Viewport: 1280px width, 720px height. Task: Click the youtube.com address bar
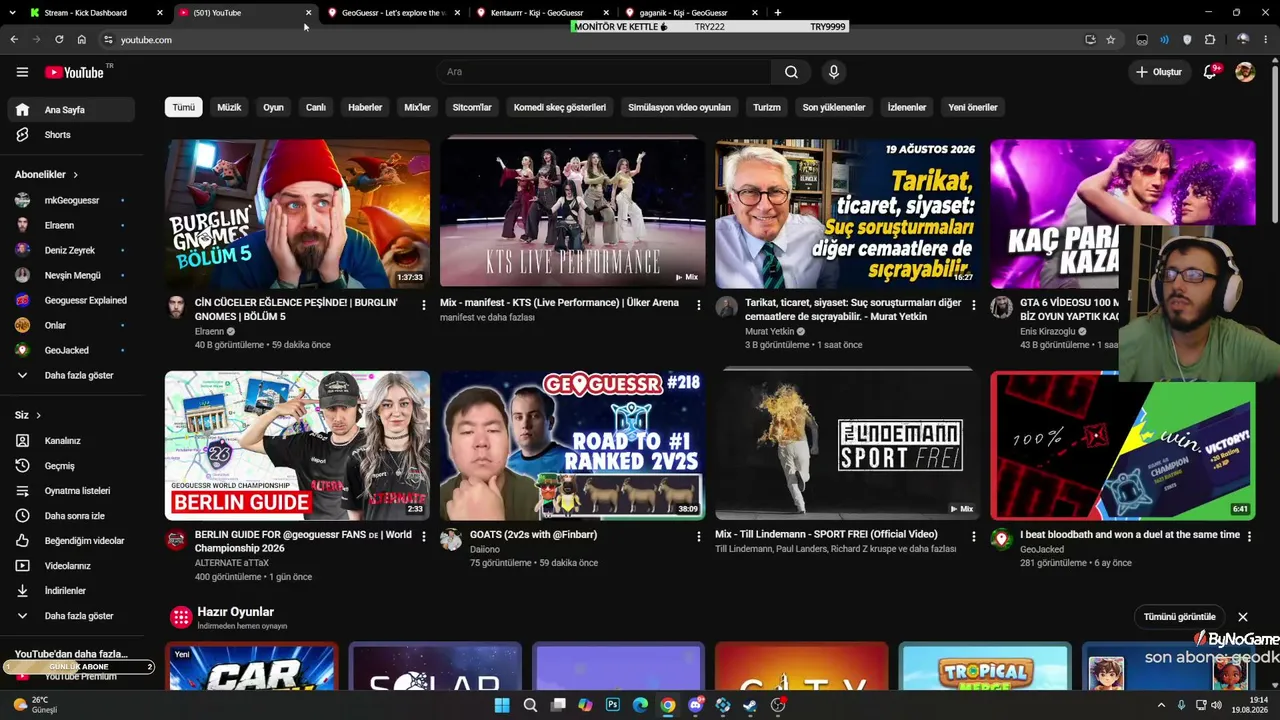tap(590, 40)
